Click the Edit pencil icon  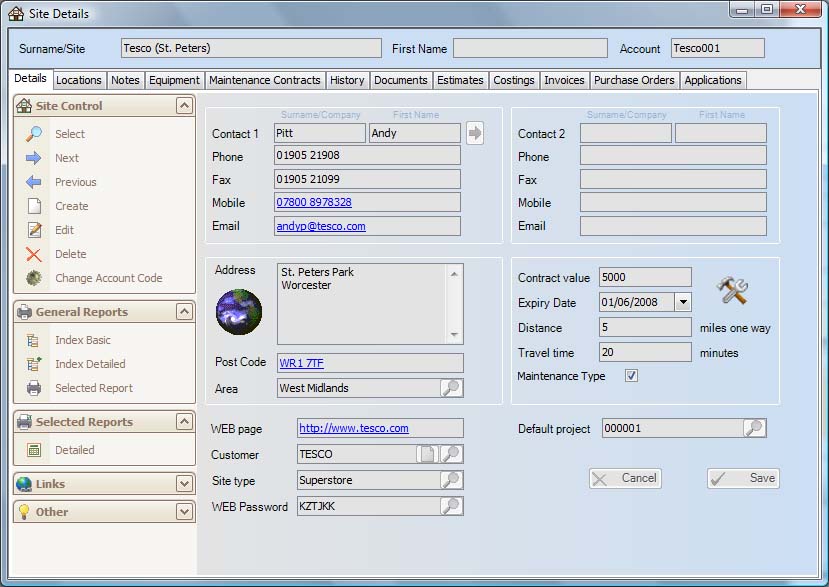pyautogui.click(x=34, y=230)
